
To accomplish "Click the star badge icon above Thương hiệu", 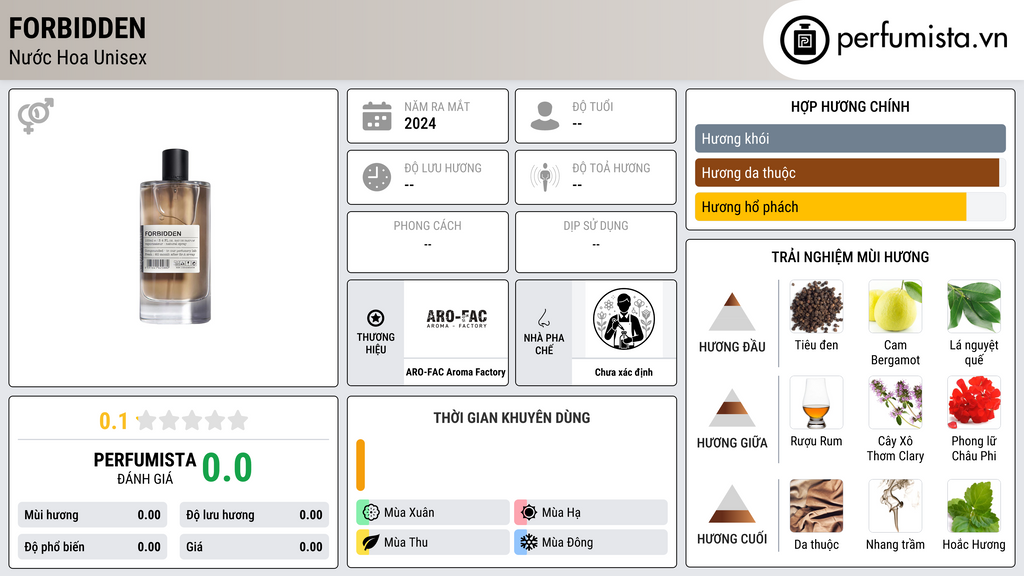I will point(376,318).
